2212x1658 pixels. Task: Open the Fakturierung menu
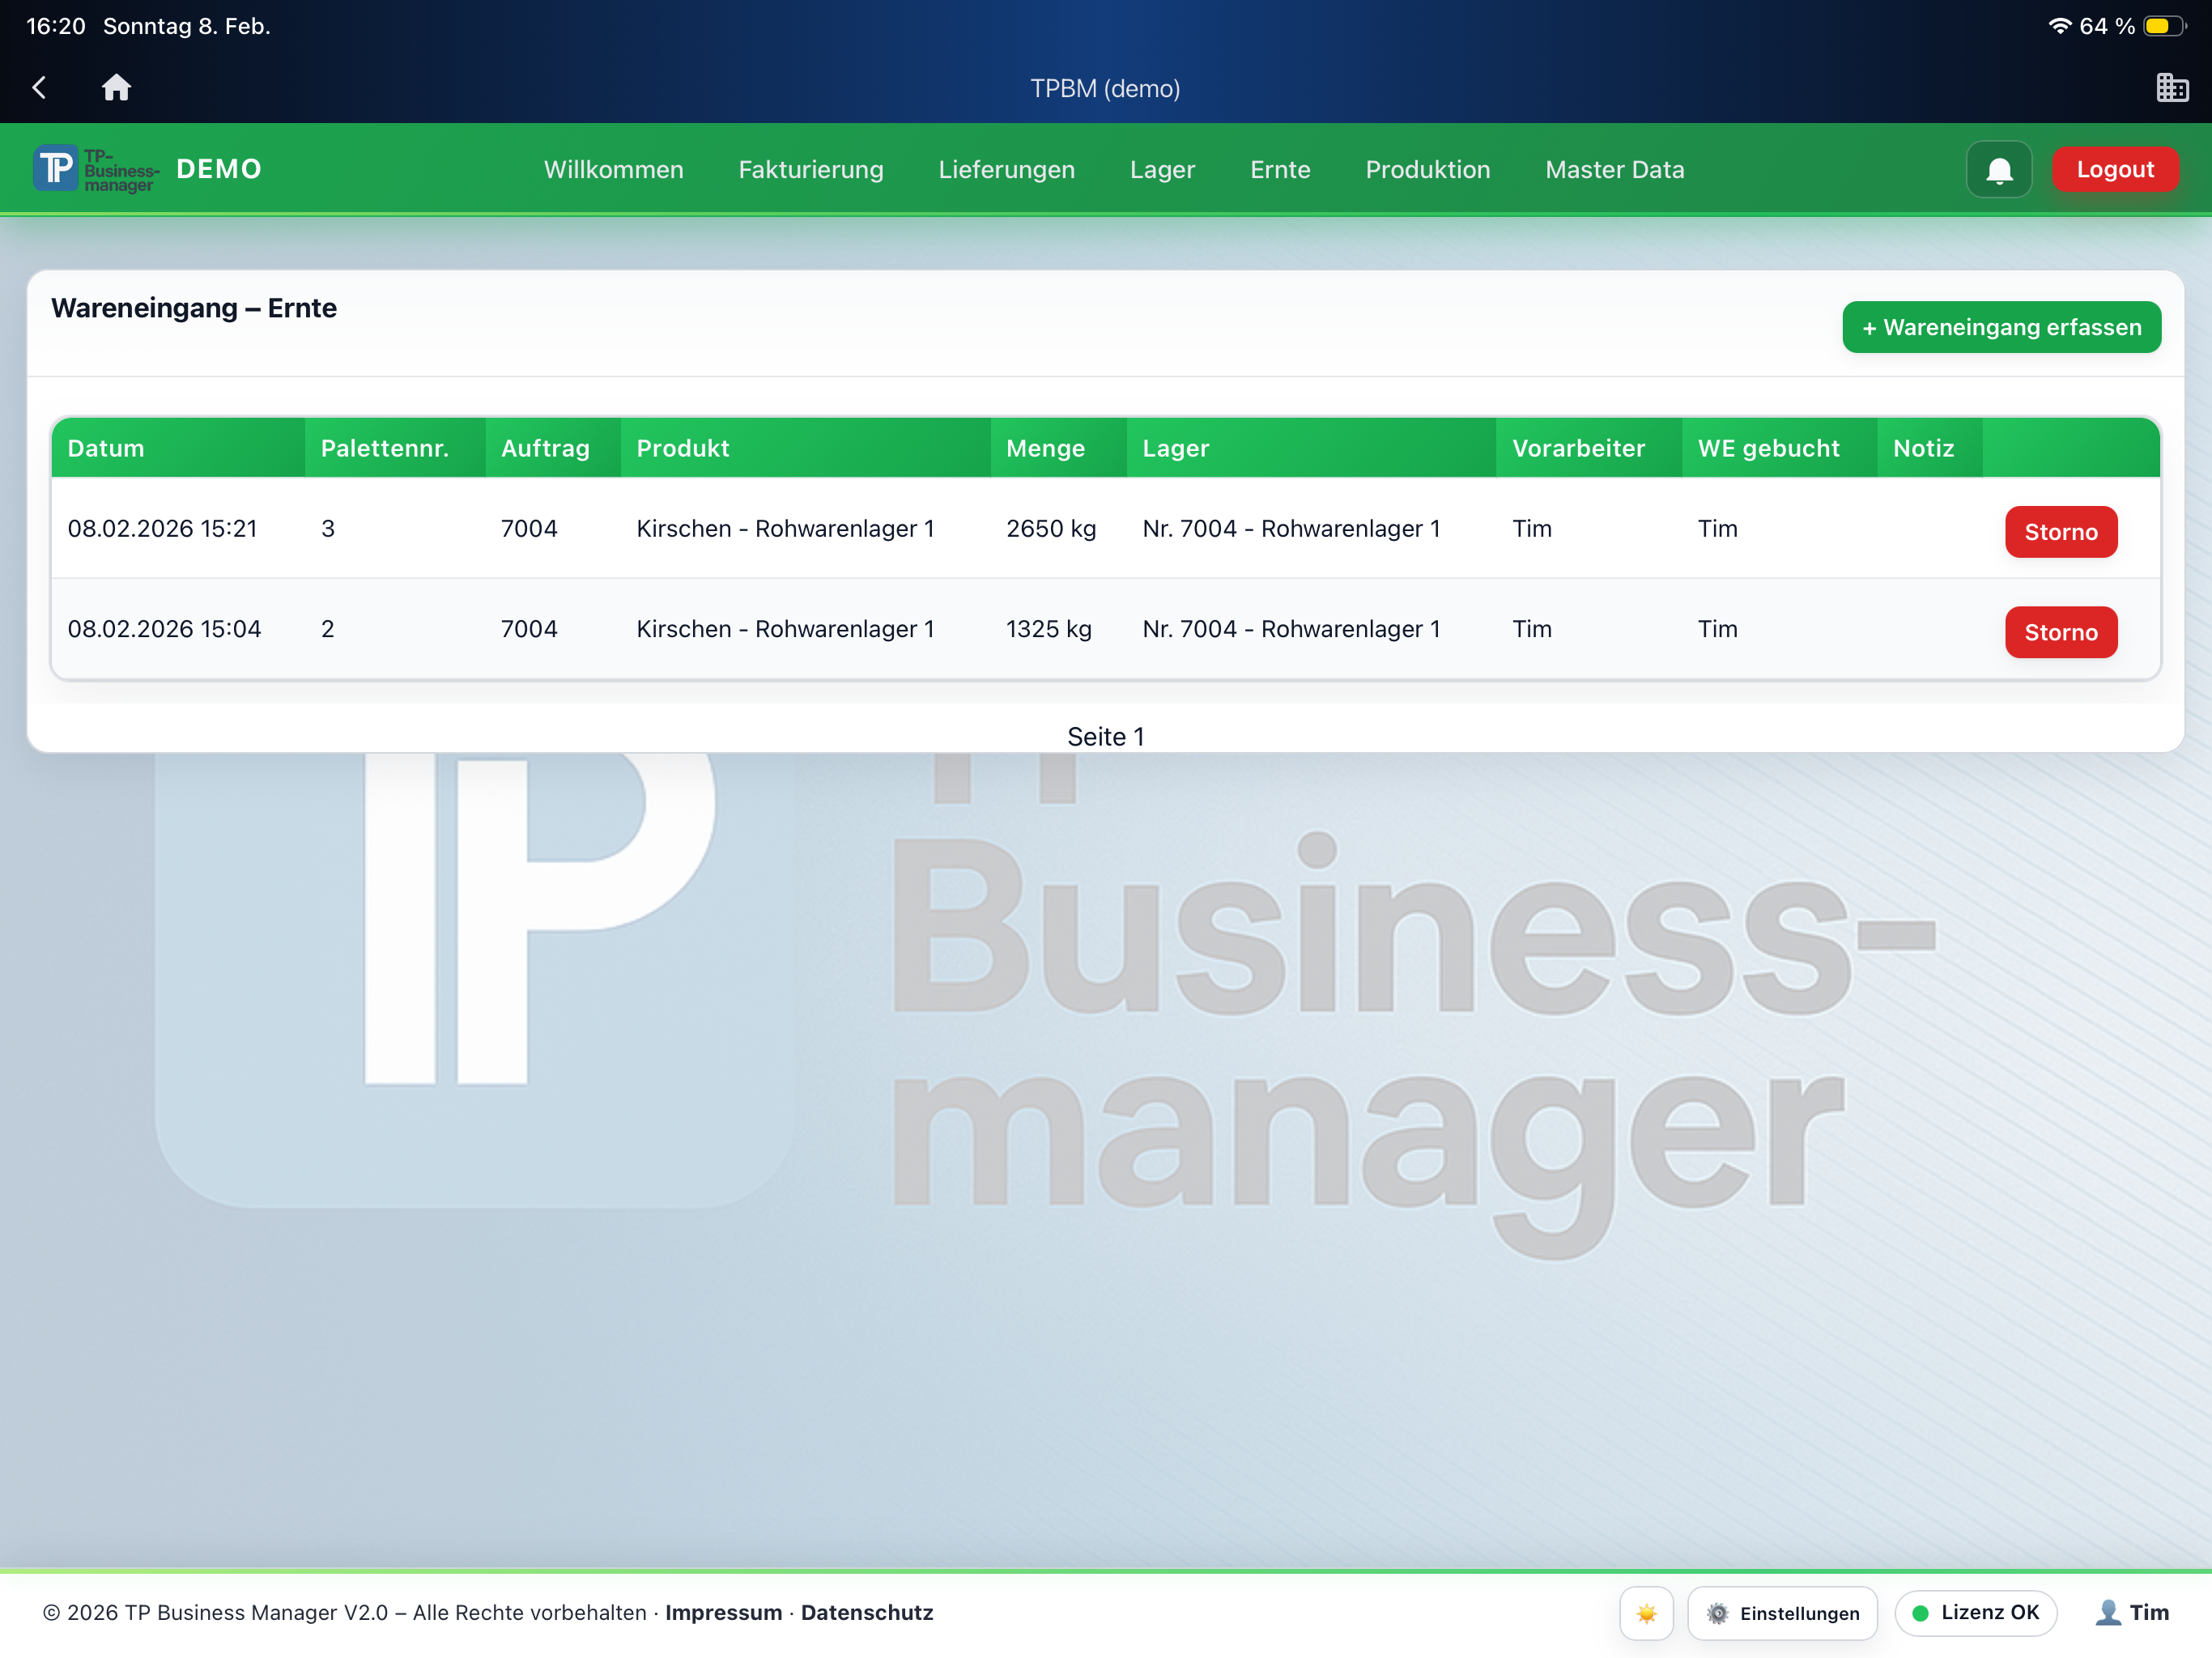[811, 170]
